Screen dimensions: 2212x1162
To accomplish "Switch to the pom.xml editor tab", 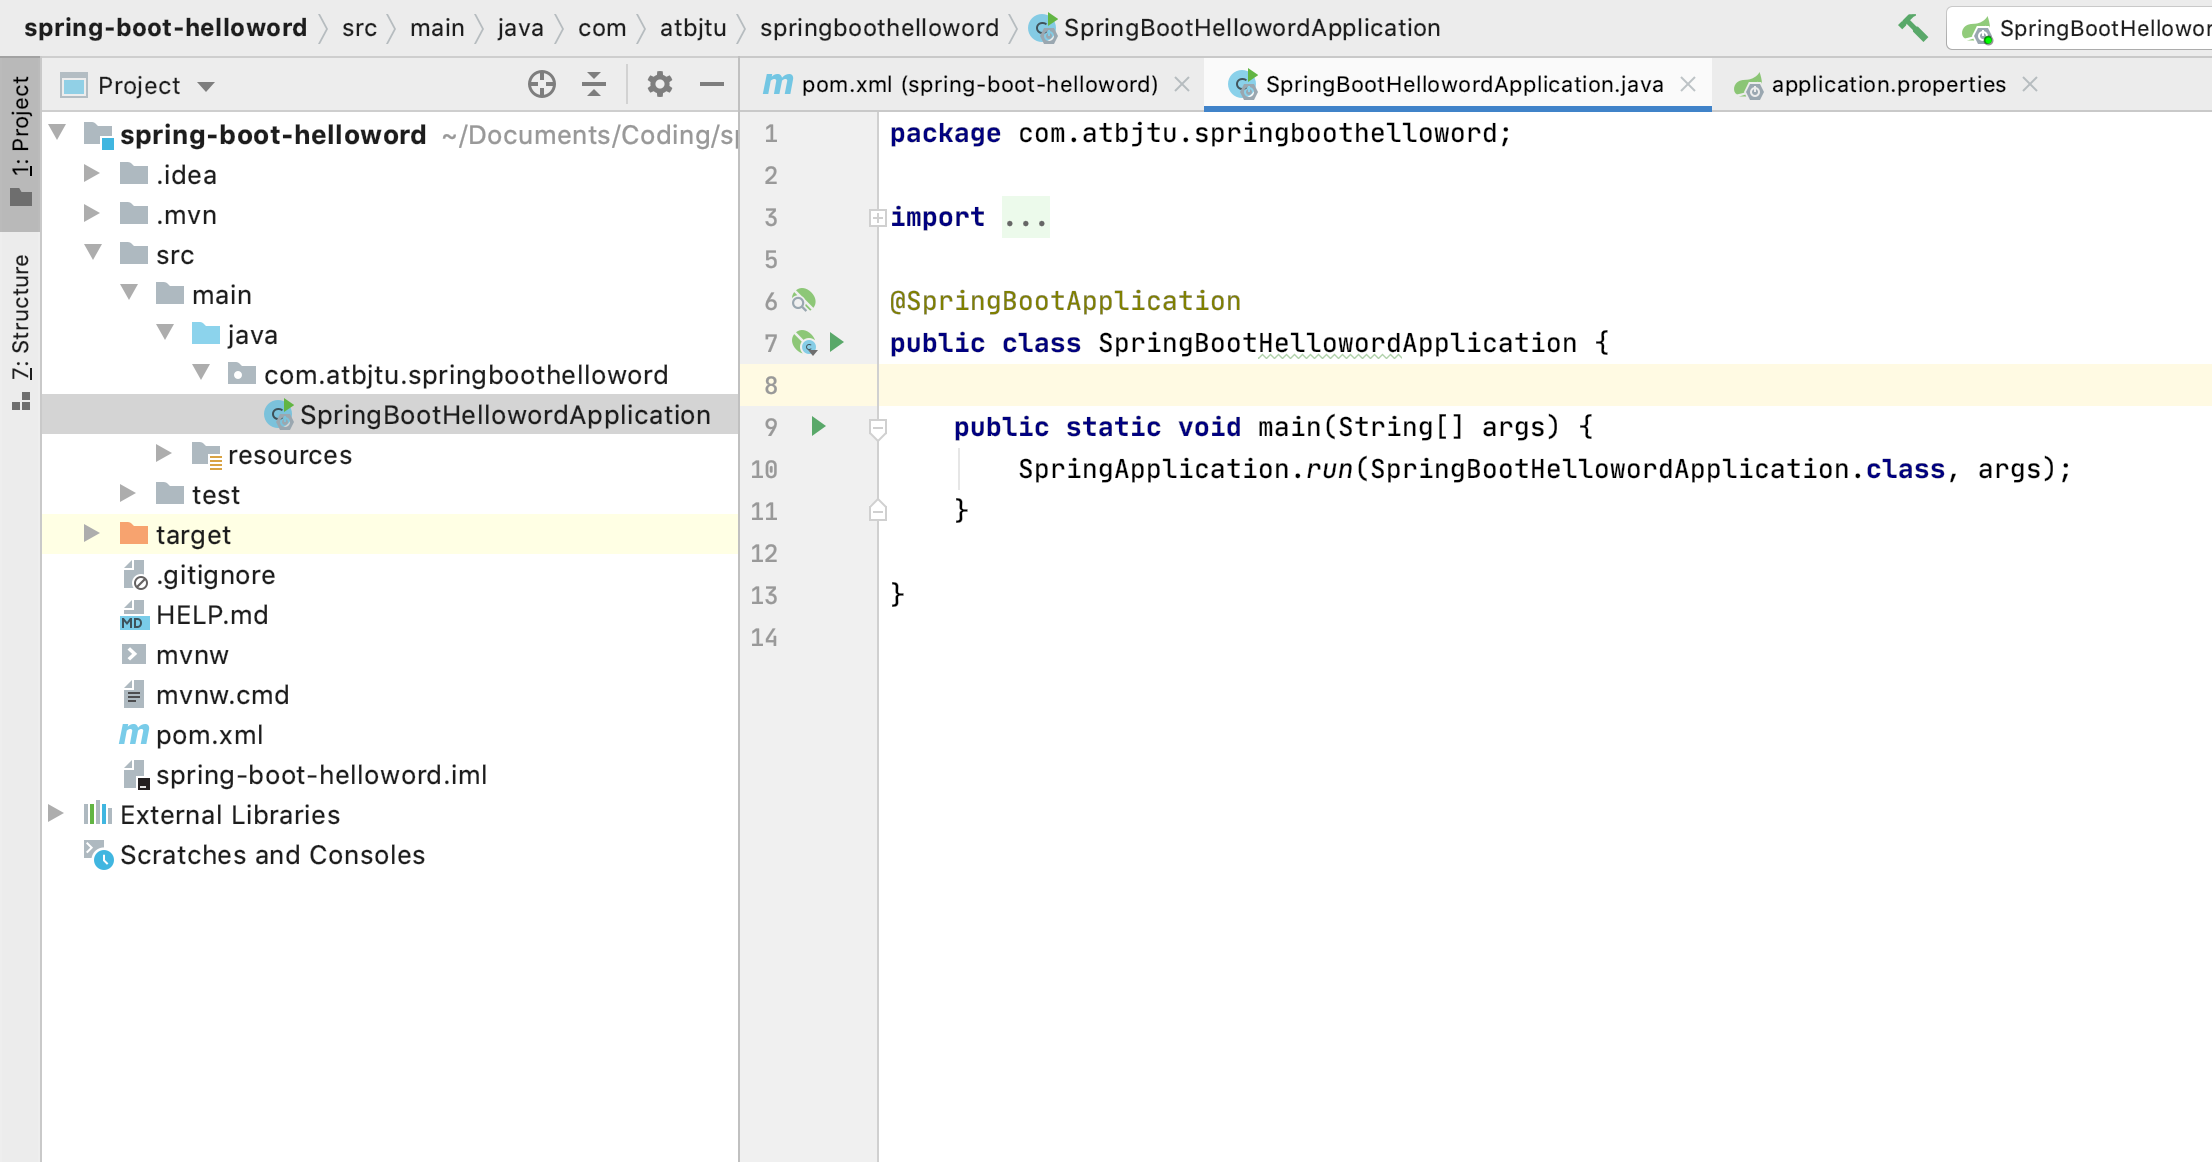I will pos(977,85).
